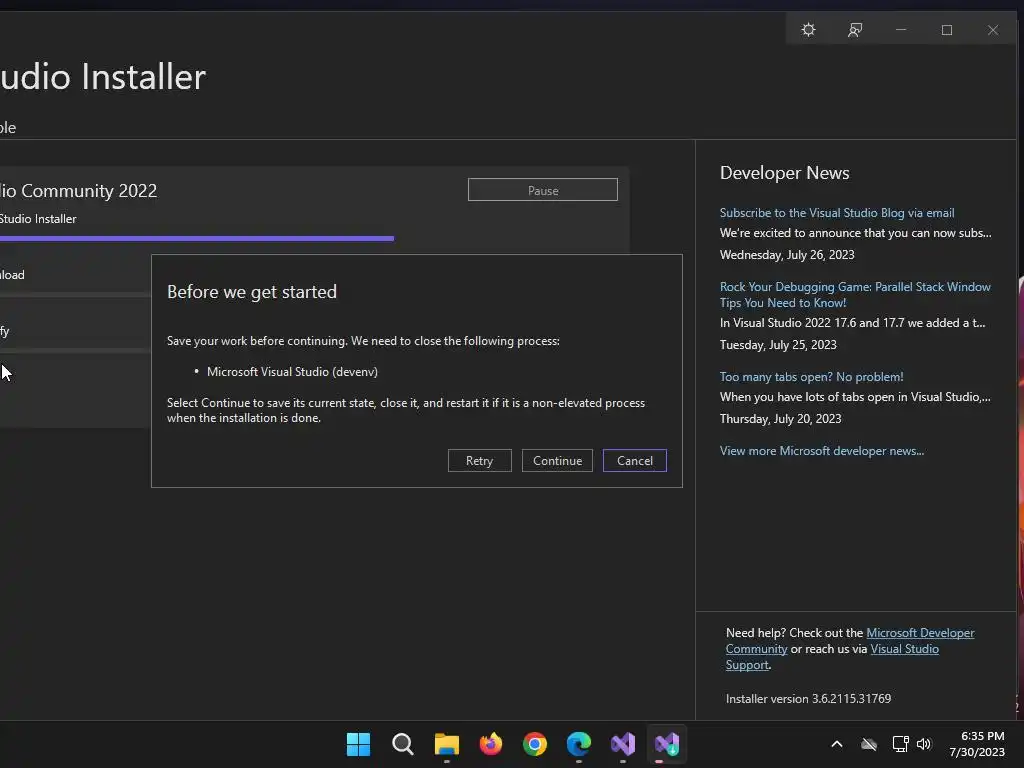Launch Google Chrome from taskbar
The width and height of the screenshot is (1024, 768).
[535, 744]
